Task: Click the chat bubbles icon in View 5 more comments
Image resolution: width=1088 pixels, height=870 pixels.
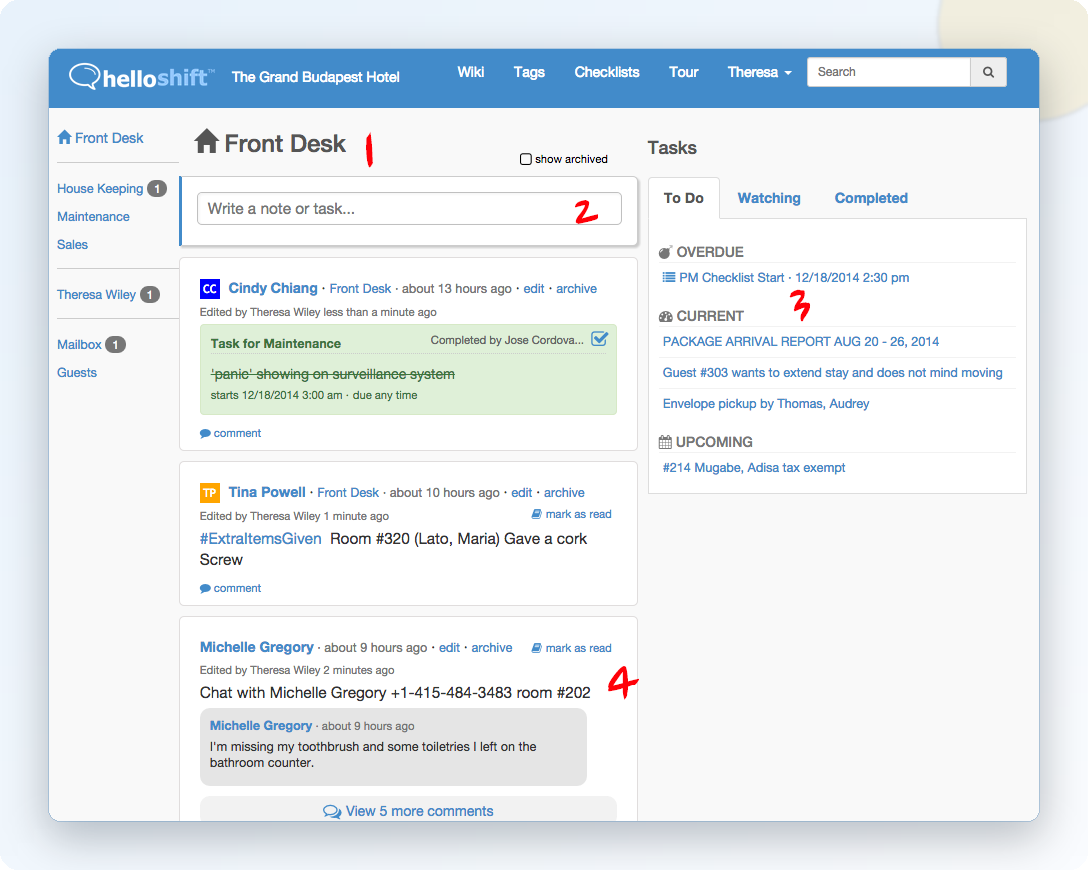Action: click(x=332, y=812)
